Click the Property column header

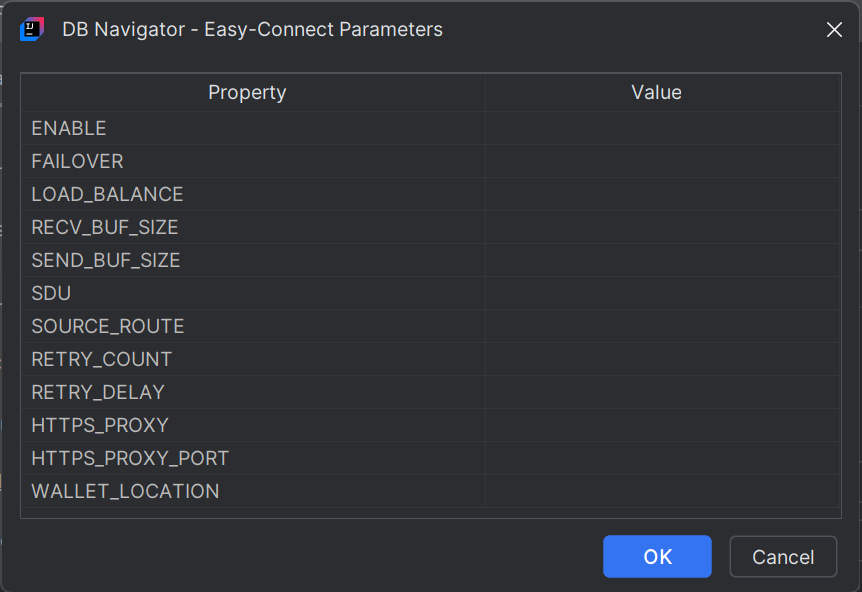pos(247,92)
